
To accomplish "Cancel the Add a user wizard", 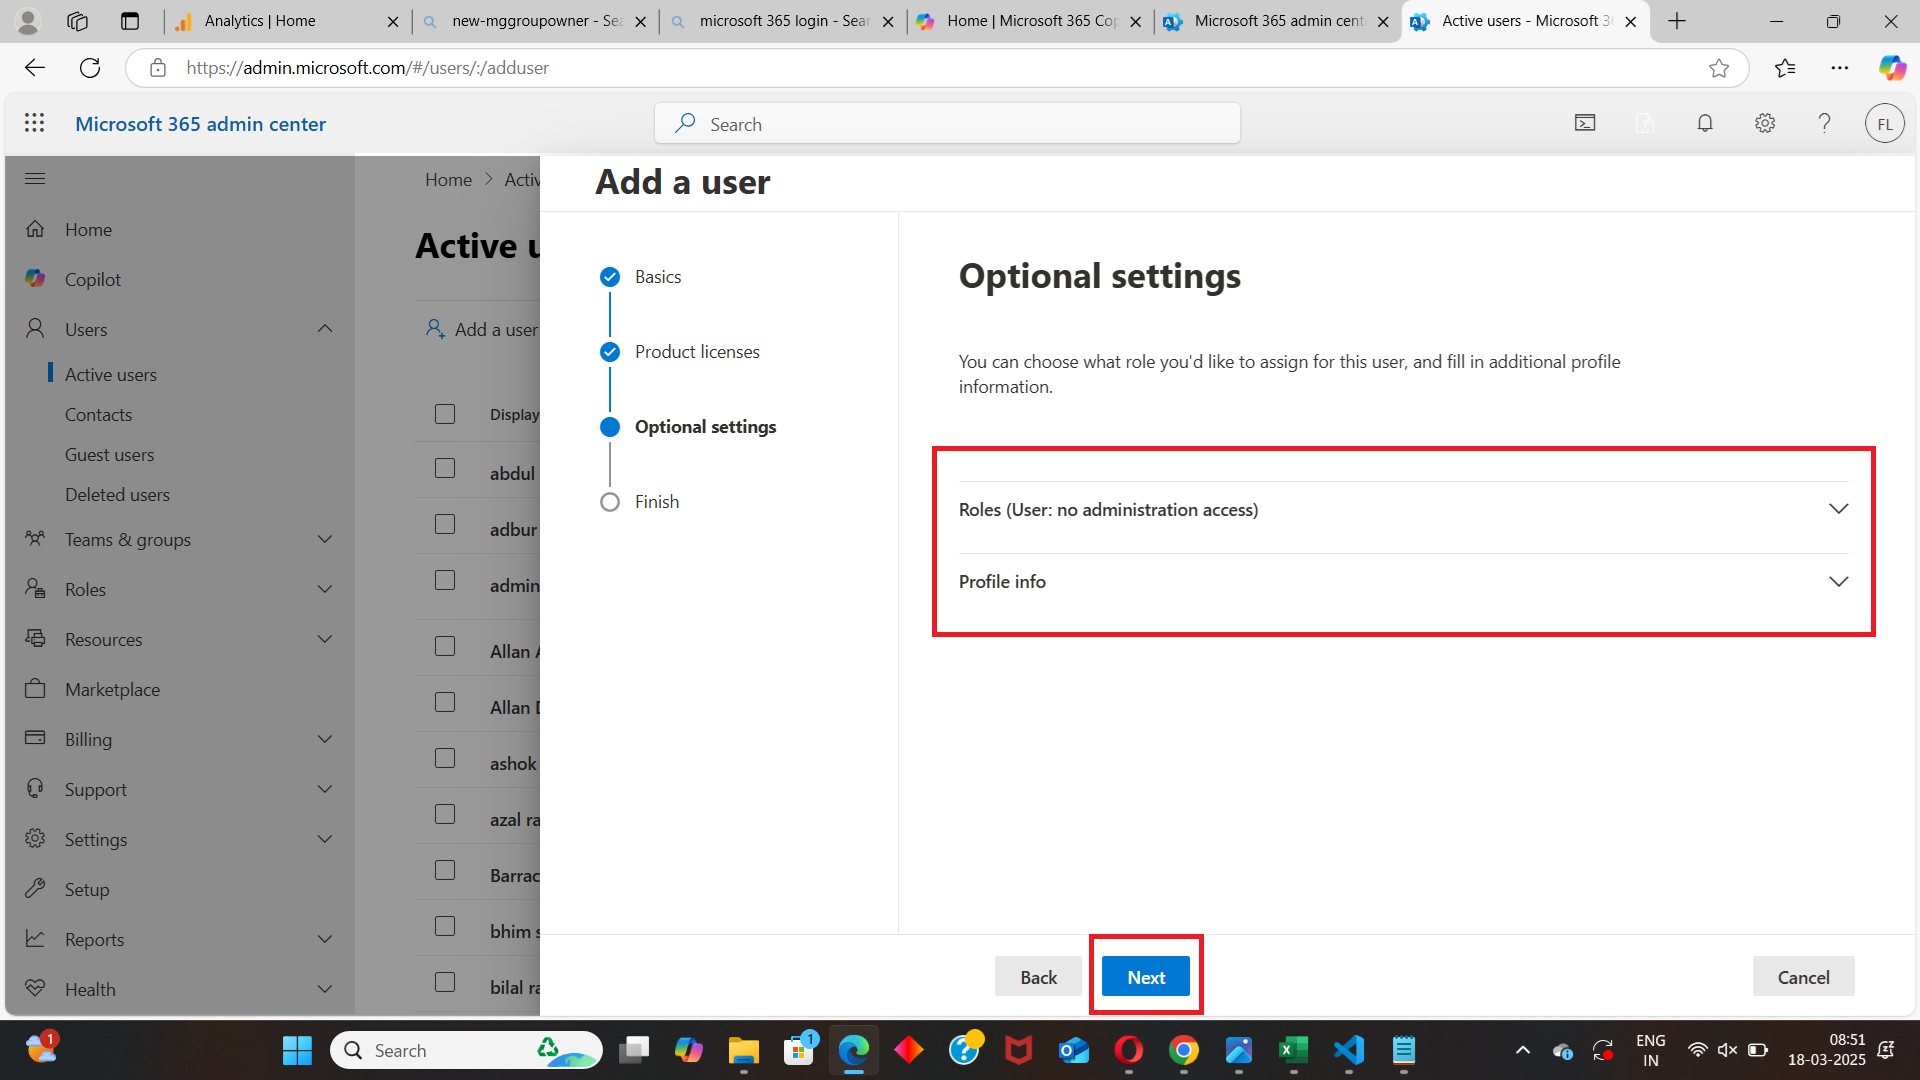I will pos(1803,977).
